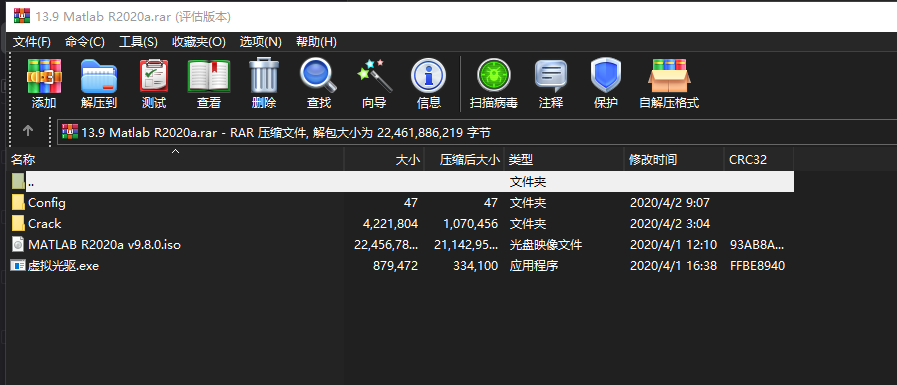This screenshot has height=385, width=897.
Task: Select 虚拟光驱.exe file name
Action: [x=63, y=266]
